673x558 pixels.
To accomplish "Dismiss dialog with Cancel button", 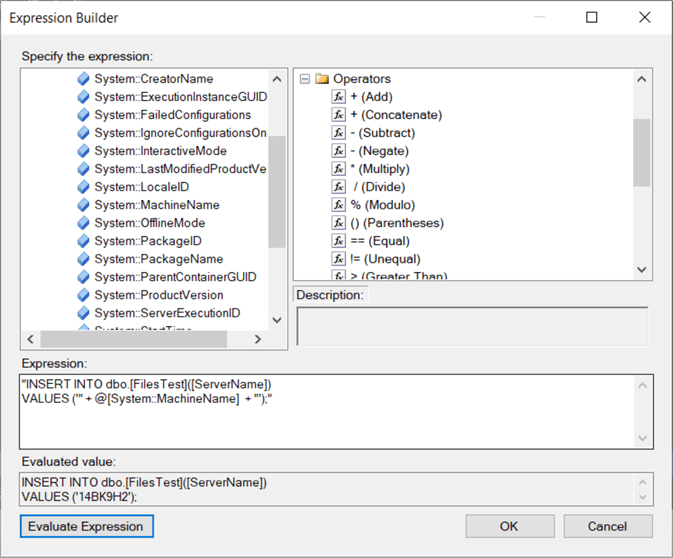I will click(x=608, y=526).
